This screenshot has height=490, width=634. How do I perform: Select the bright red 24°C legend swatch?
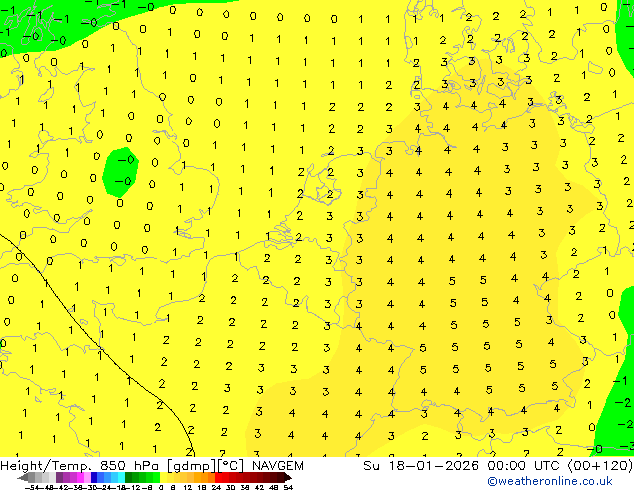click(x=218, y=478)
